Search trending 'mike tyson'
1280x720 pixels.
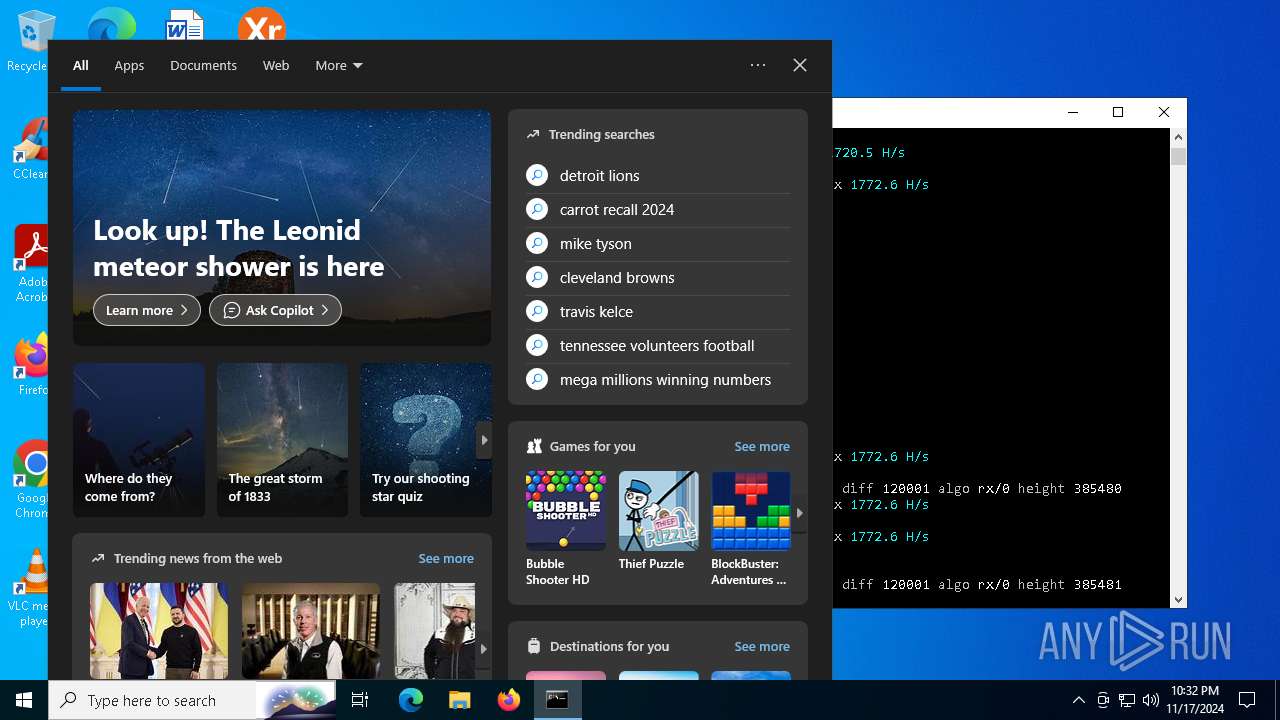pos(658,244)
